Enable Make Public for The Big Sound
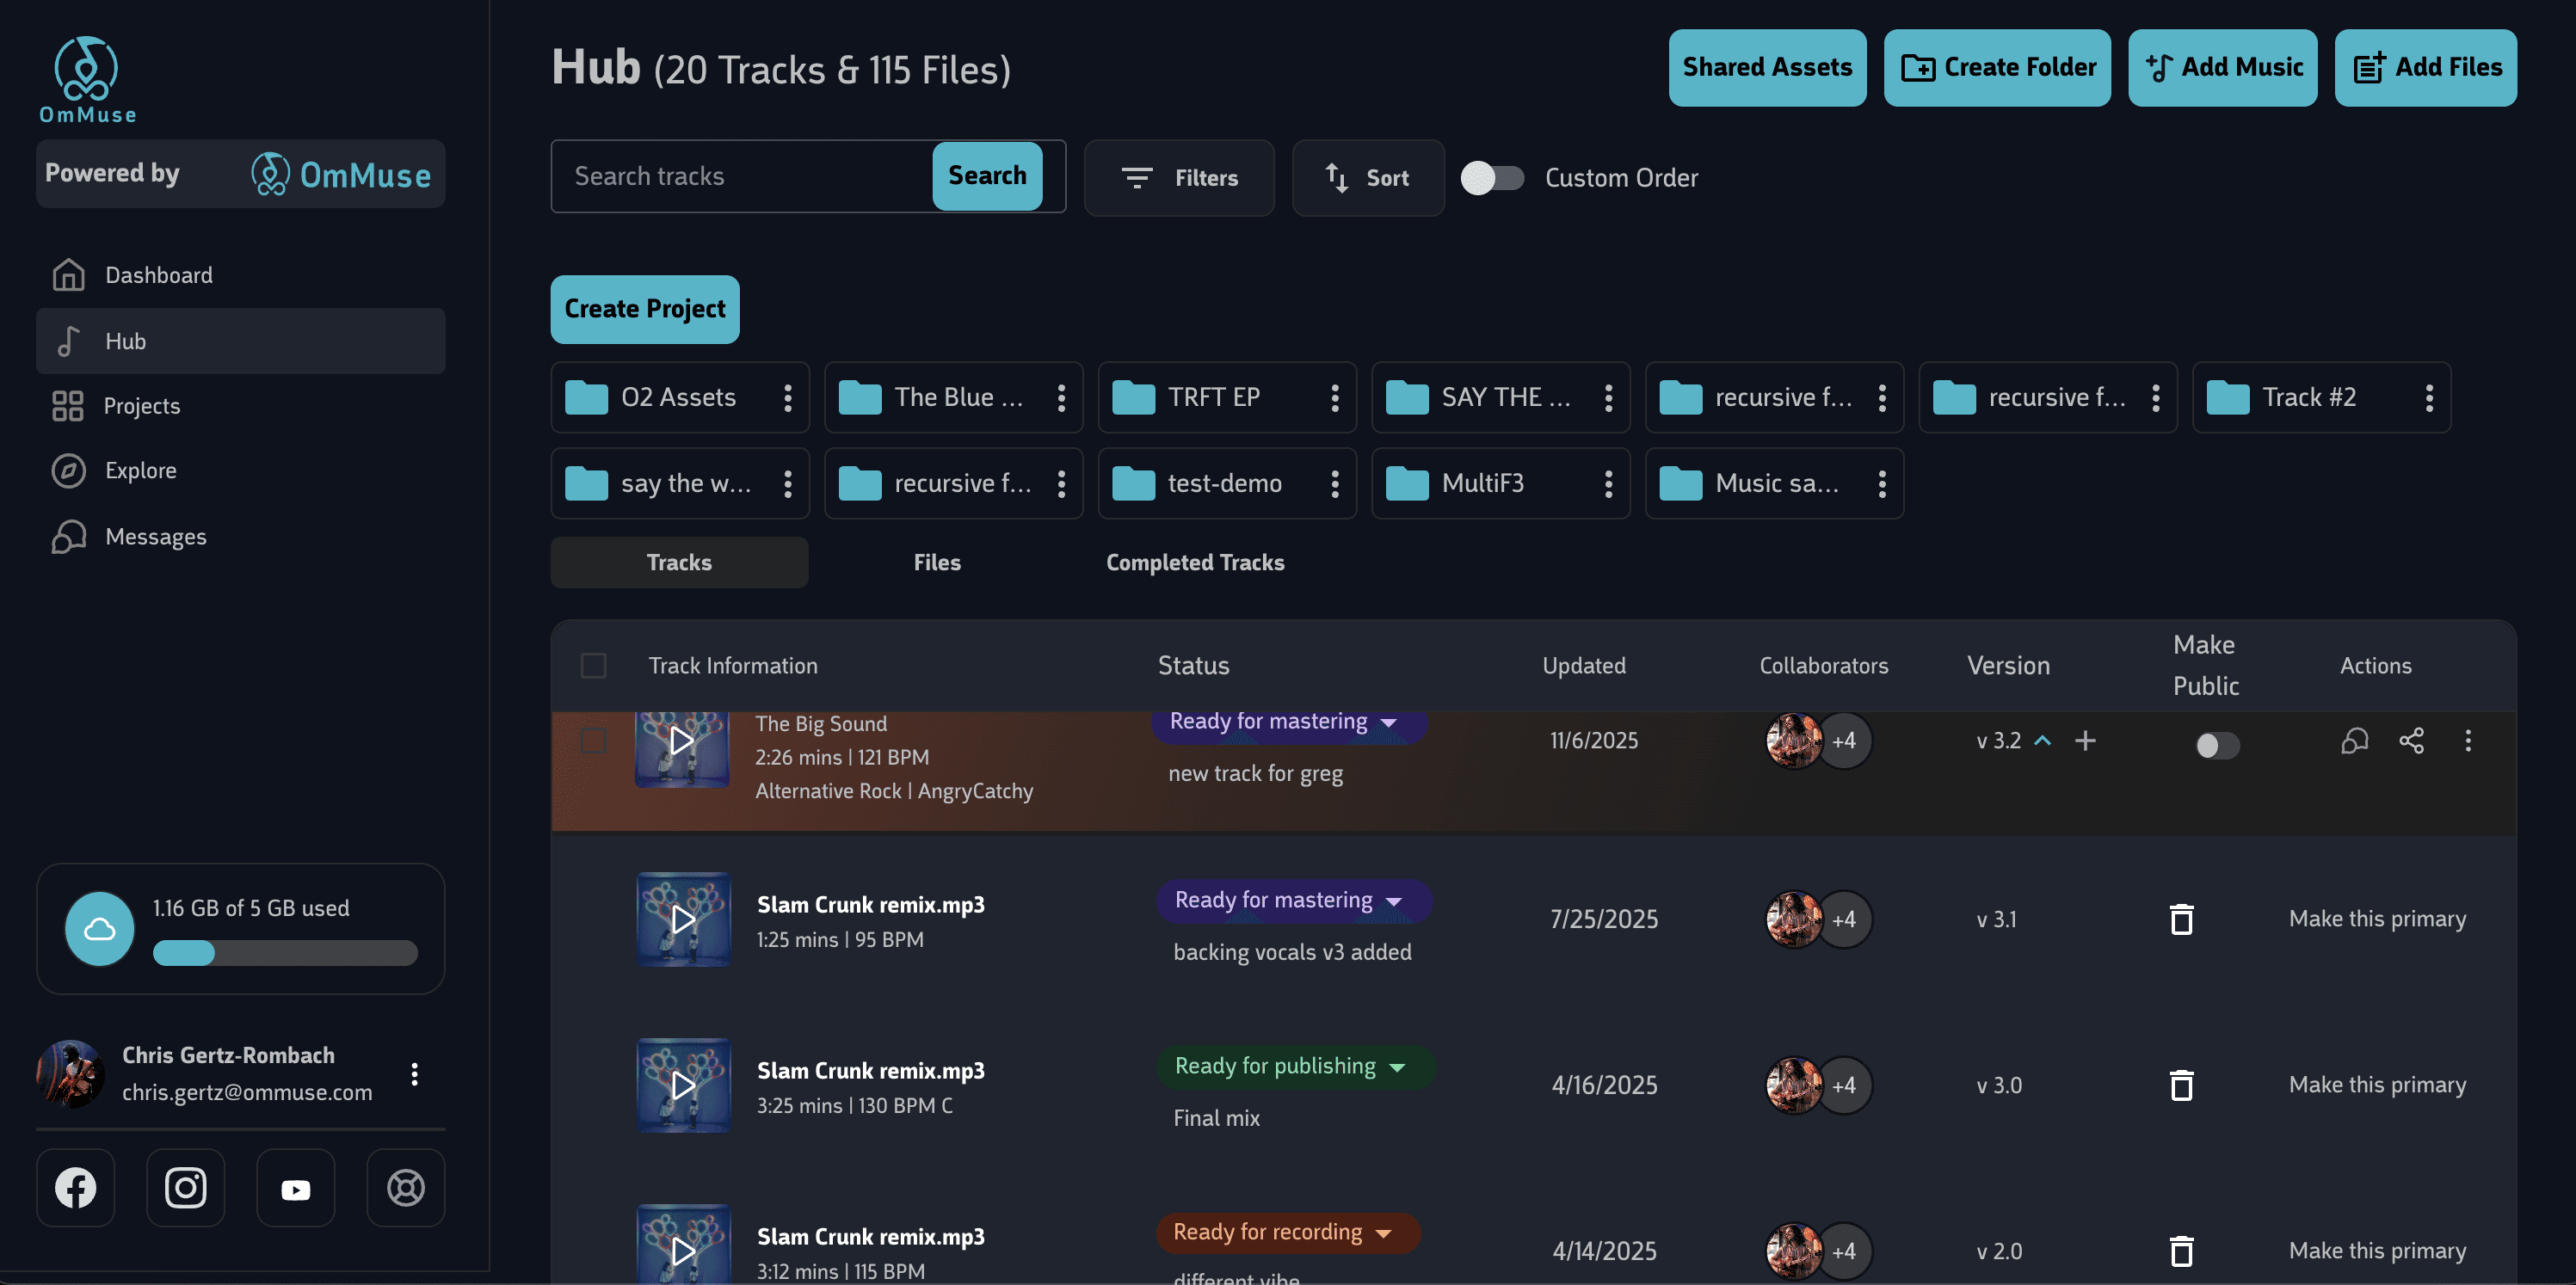The image size is (2576, 1285). click(2216, 745)
